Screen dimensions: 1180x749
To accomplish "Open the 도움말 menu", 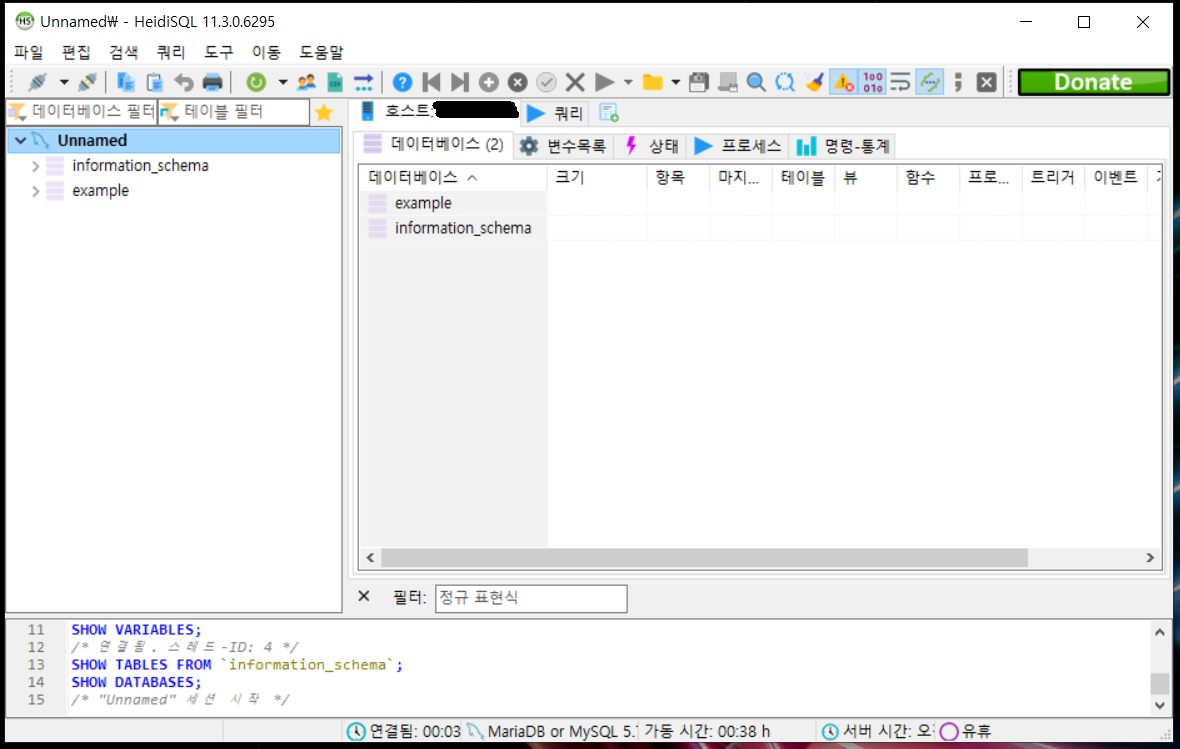I will pos(321,52).
